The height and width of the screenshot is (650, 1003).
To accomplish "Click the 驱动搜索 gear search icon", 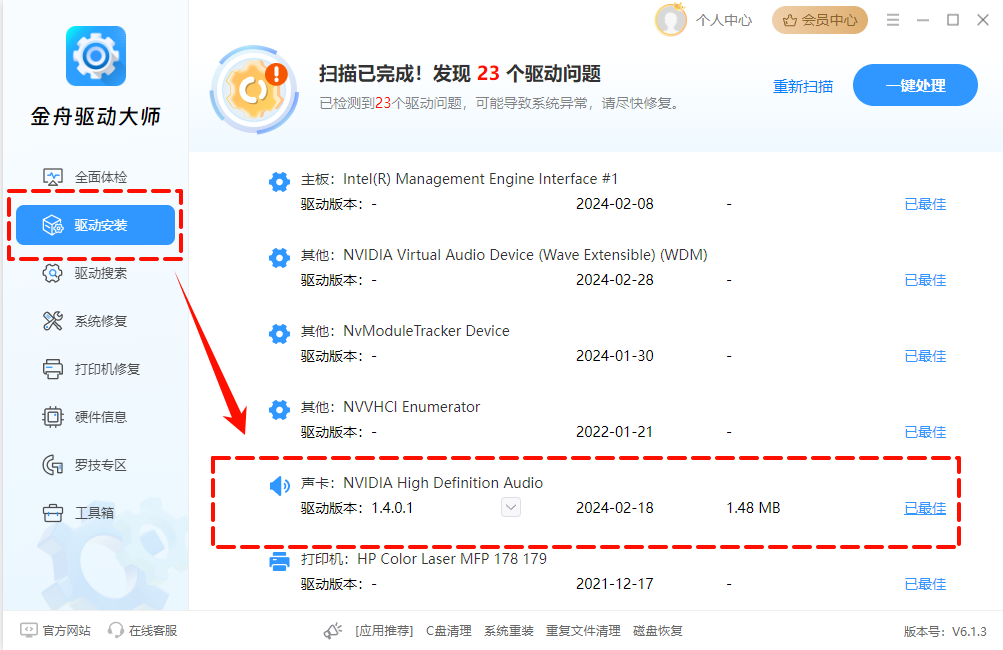I will (x=52, y=273).
